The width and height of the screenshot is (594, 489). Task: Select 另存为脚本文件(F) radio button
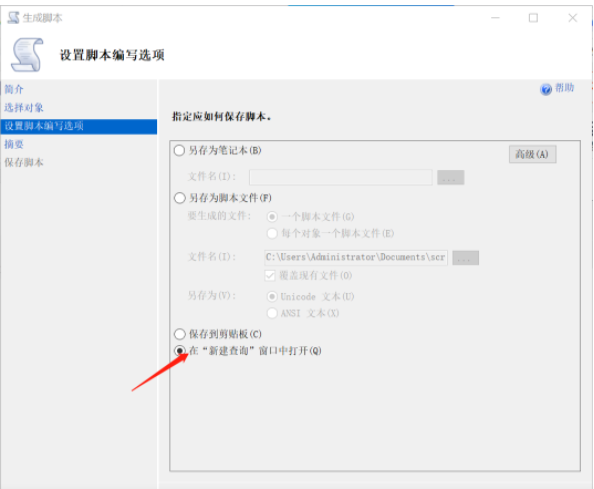[x=179, y=198]
